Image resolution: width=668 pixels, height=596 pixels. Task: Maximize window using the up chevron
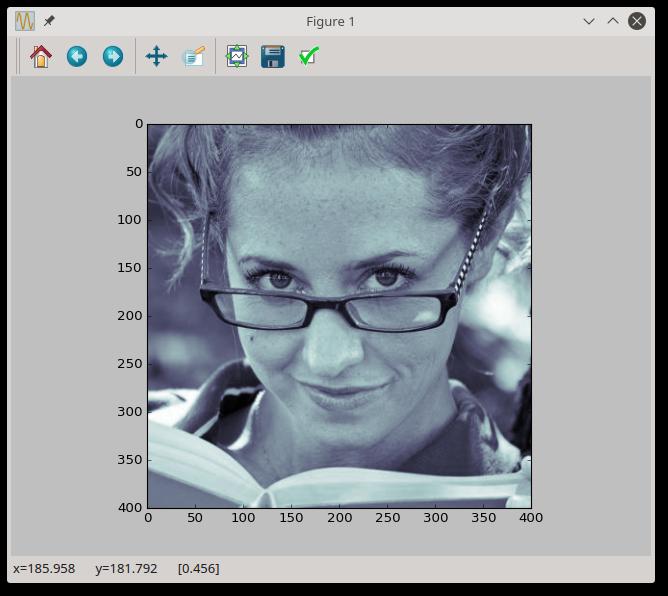[x=613, y=21]
